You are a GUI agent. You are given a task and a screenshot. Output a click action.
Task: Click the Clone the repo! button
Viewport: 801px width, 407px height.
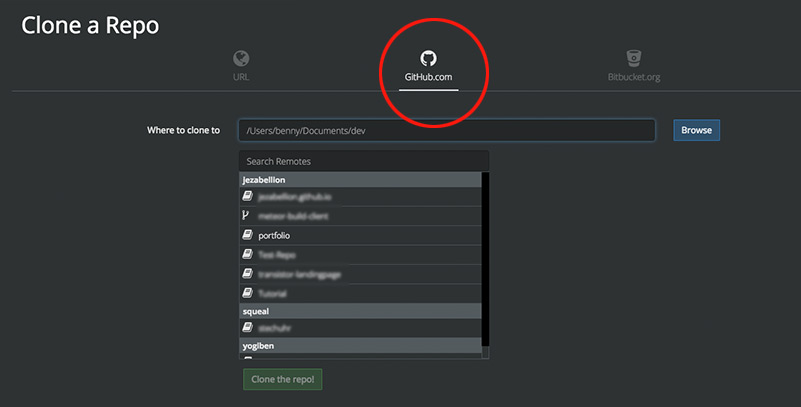pyautogui.click(x=282, y=379)
